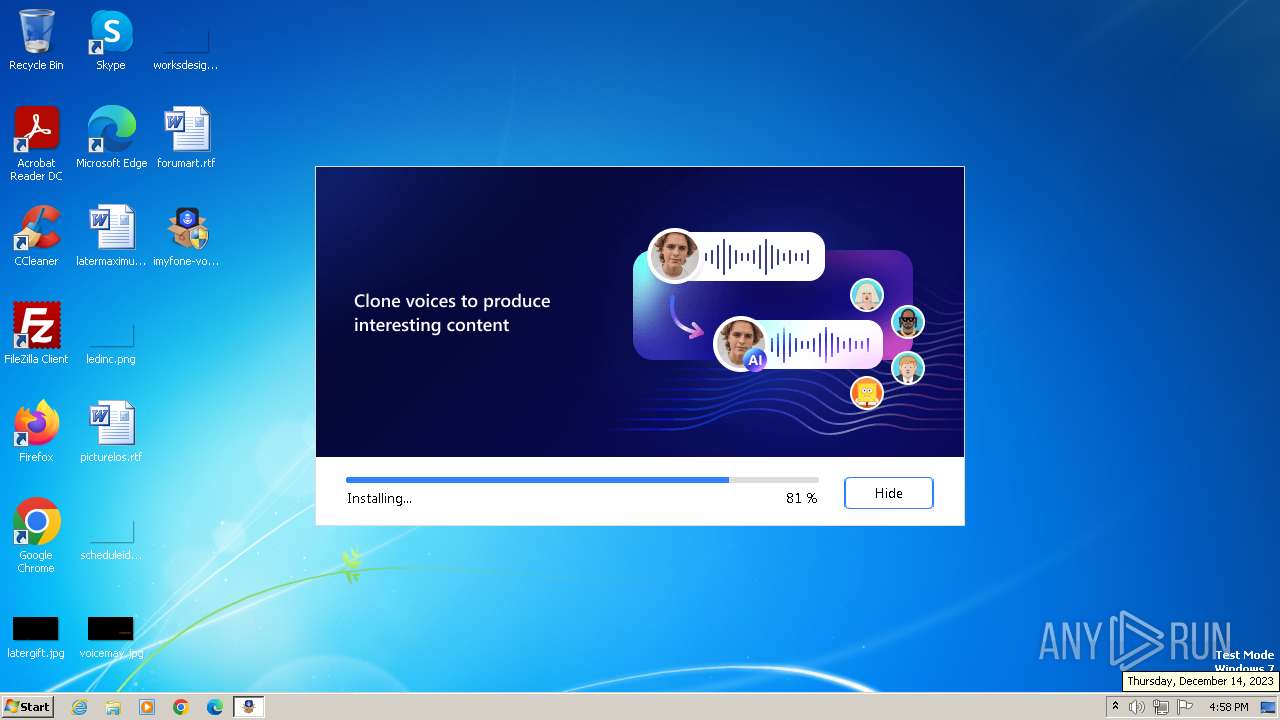Open Acrobat Reader DC shortcut
Screen dimensions: 1280x720
click(36, 144)
